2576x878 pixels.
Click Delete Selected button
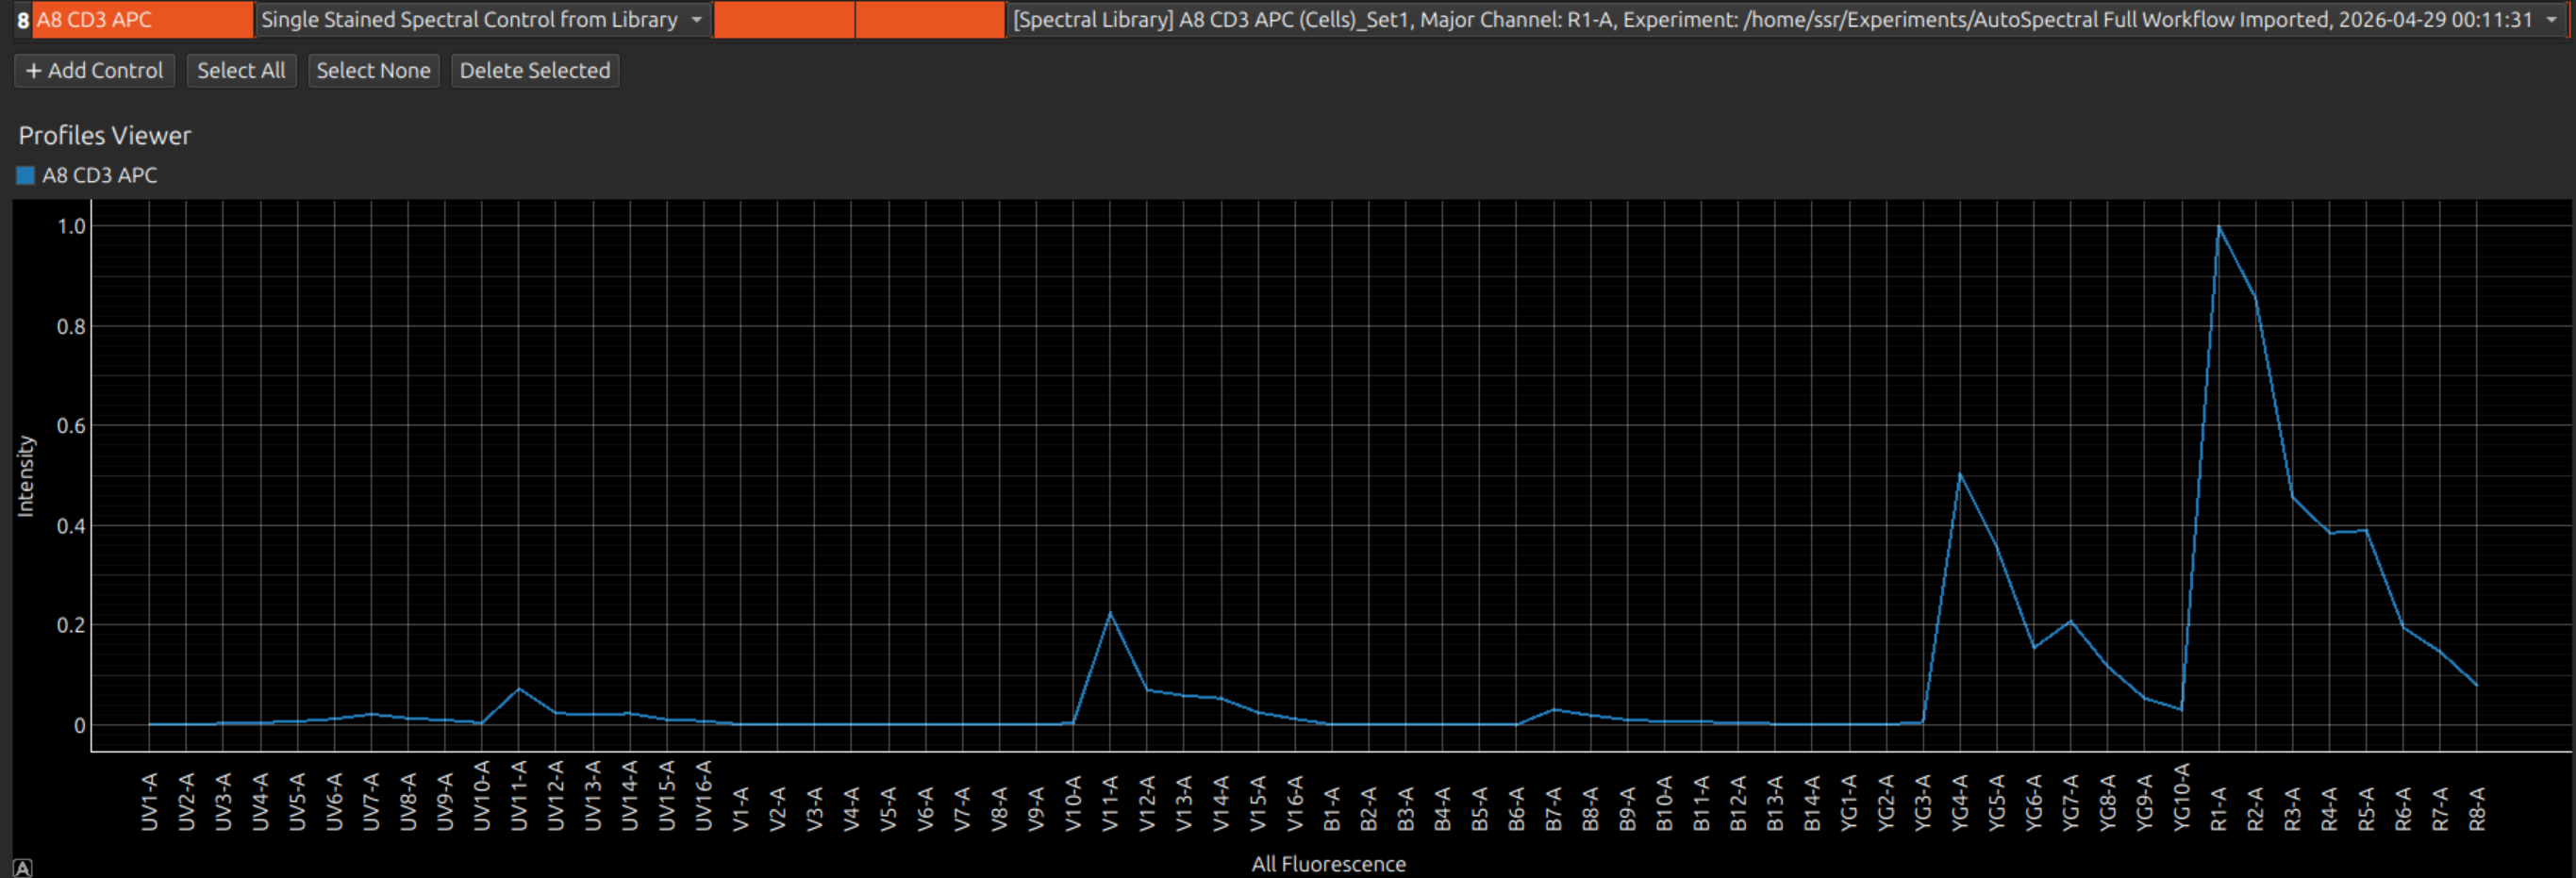[x=535, y=70]
